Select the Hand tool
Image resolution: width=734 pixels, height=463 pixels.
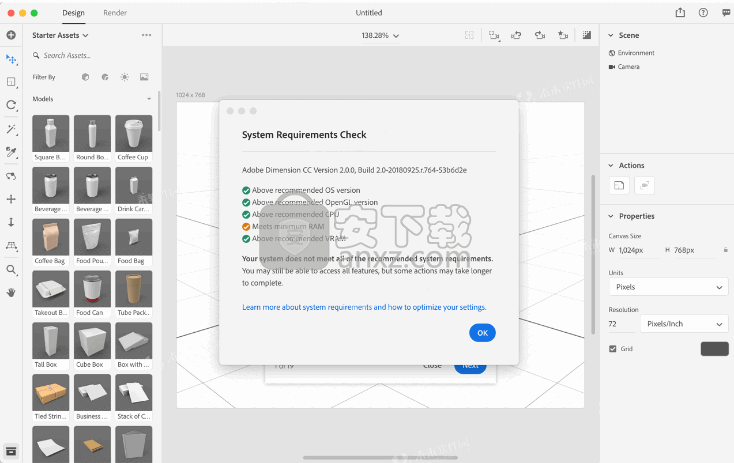(11, 293)
